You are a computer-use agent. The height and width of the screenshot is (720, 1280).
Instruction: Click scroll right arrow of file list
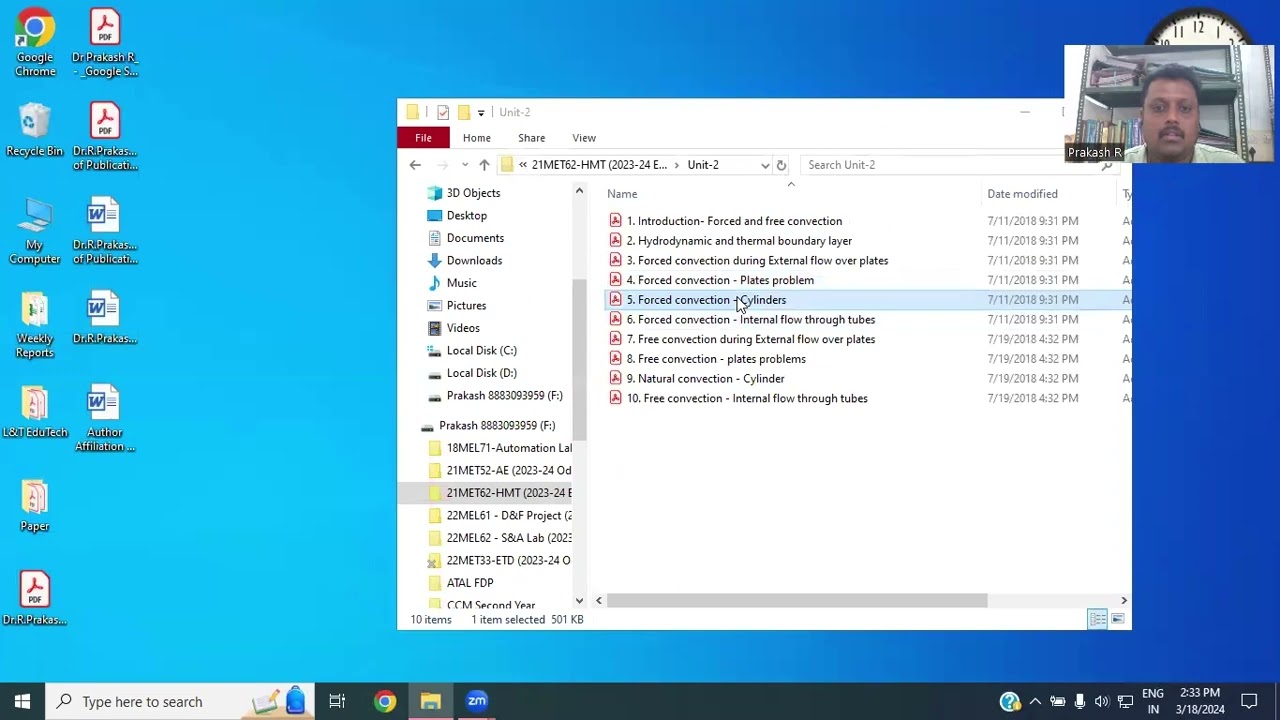tap(1124, 601)
